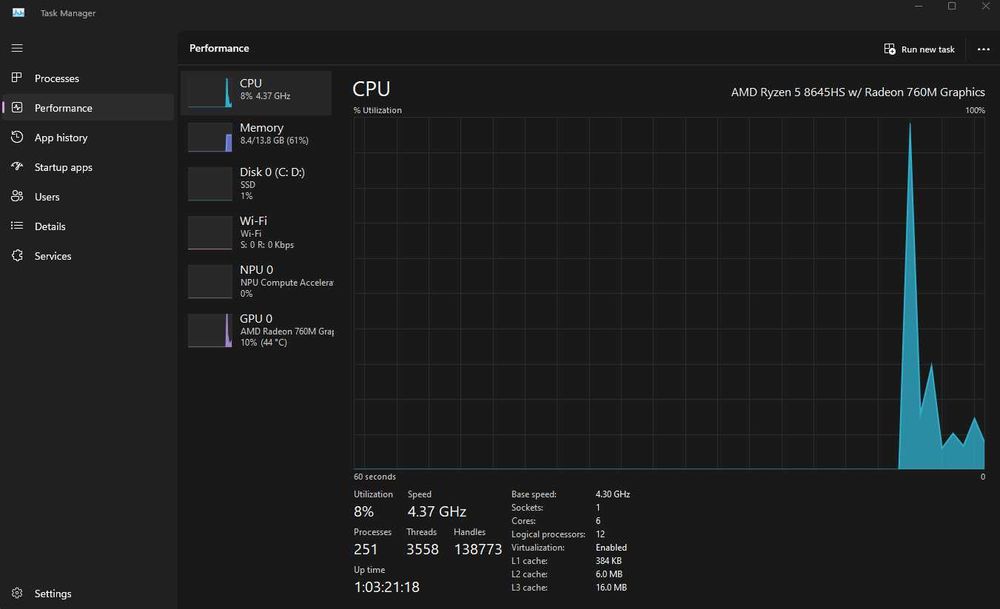Viewport: 1000px width, 609px height.
Task: Open the Details page
Action: point(88,226)
